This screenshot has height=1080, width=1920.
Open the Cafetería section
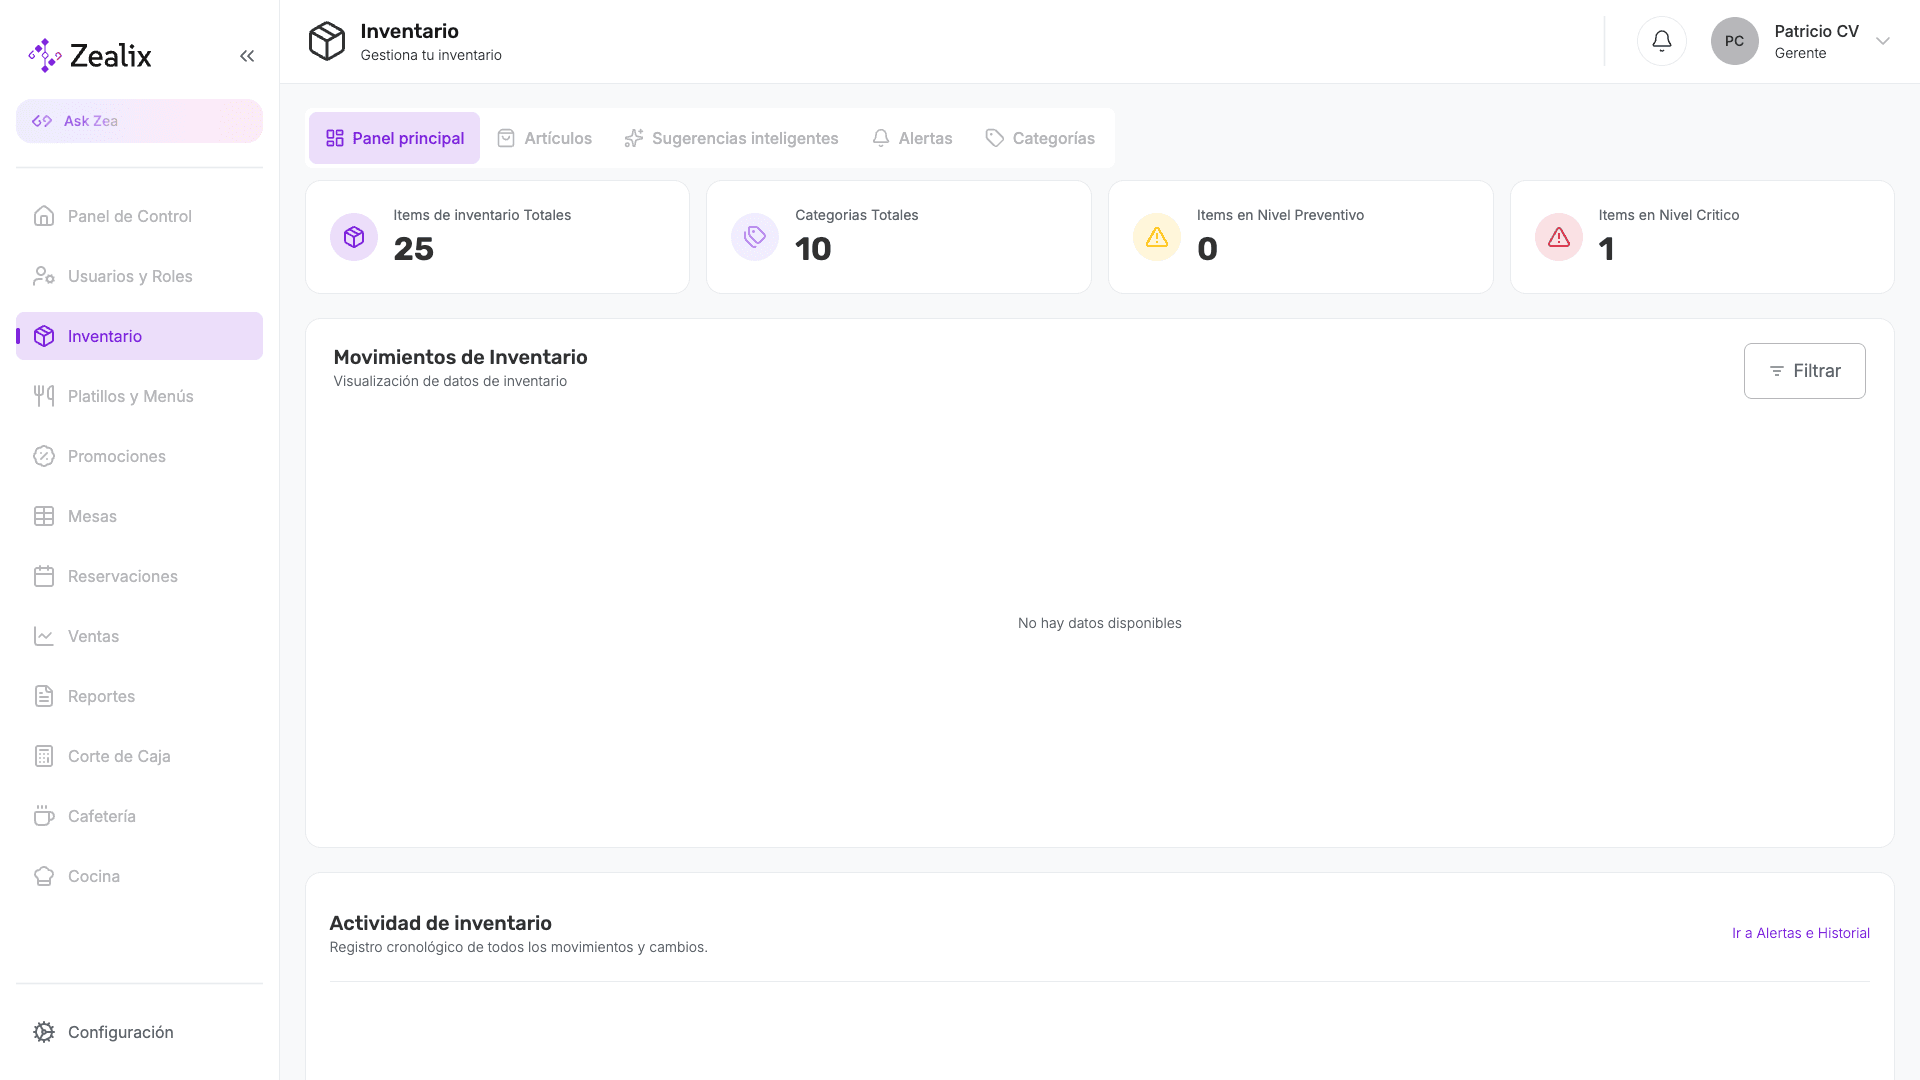139,816
